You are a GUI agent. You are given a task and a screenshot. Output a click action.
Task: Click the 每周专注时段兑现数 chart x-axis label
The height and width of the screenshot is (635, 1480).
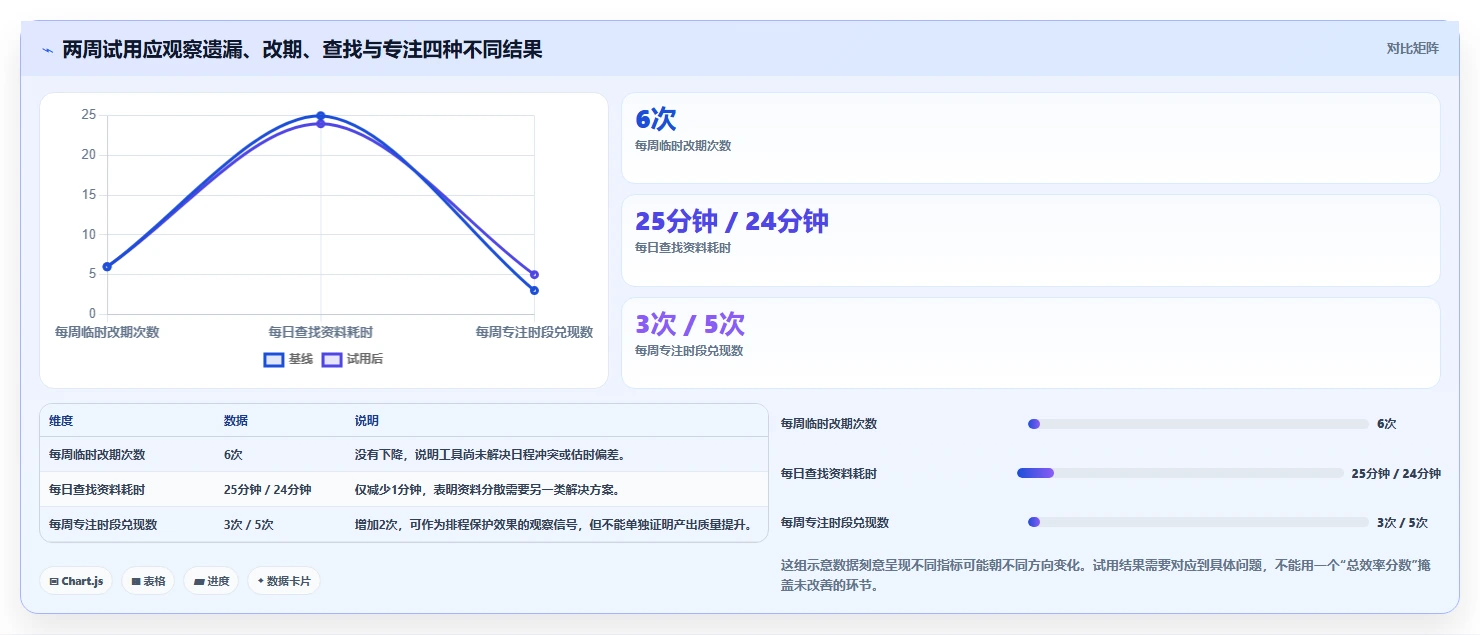pos(534,332)
